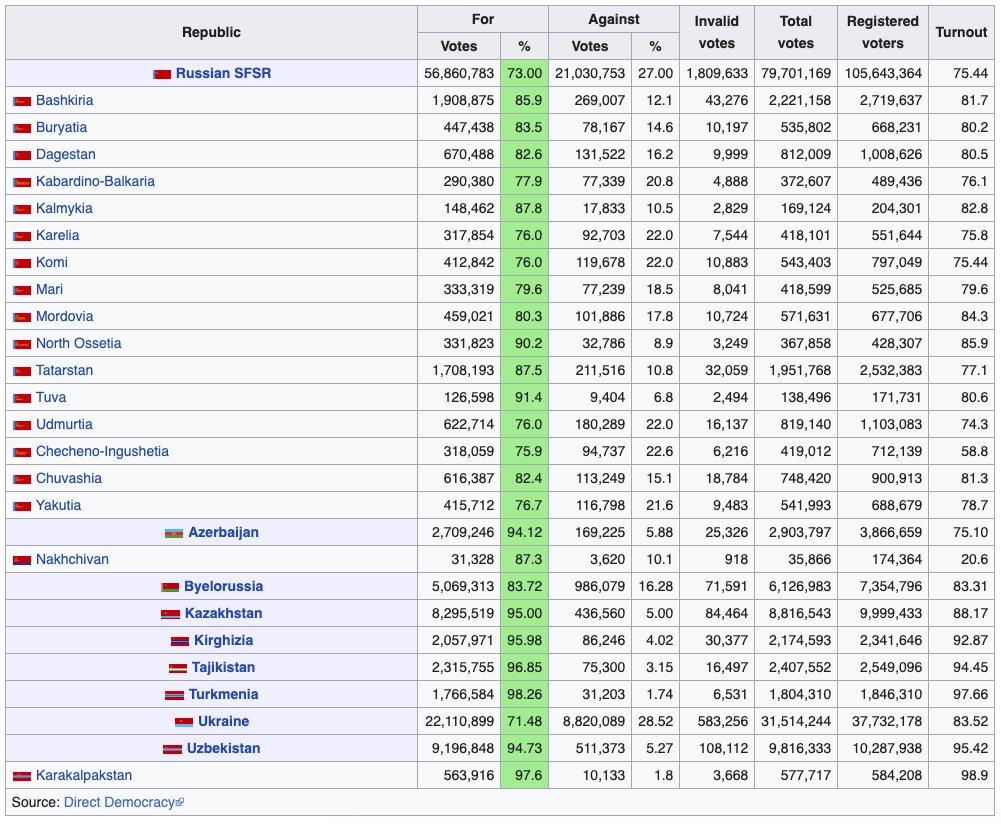Image resolution: width=1001 pixels, height=824 pixels.
Task: Click the Dagestan flag icon
Action: [22, 155]
